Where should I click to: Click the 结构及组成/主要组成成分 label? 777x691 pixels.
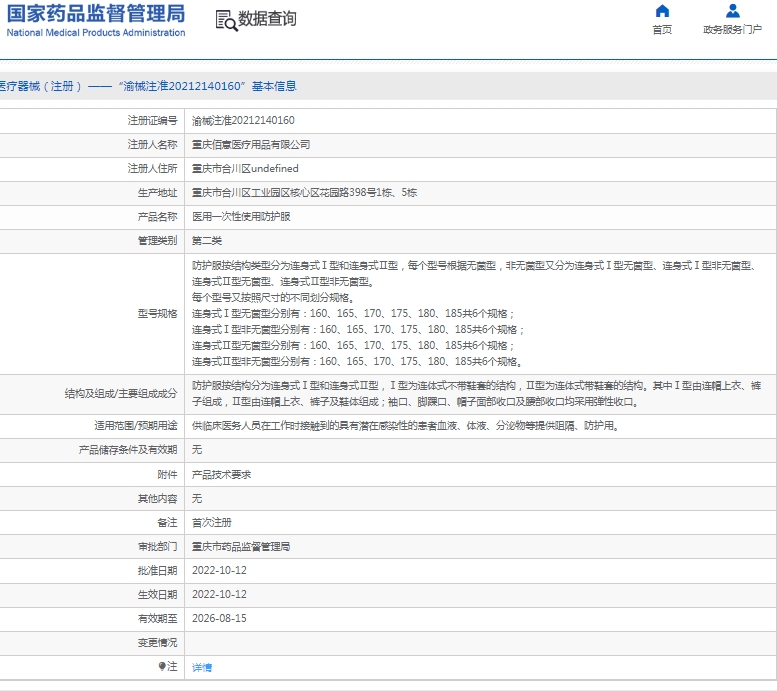[121, 394]
